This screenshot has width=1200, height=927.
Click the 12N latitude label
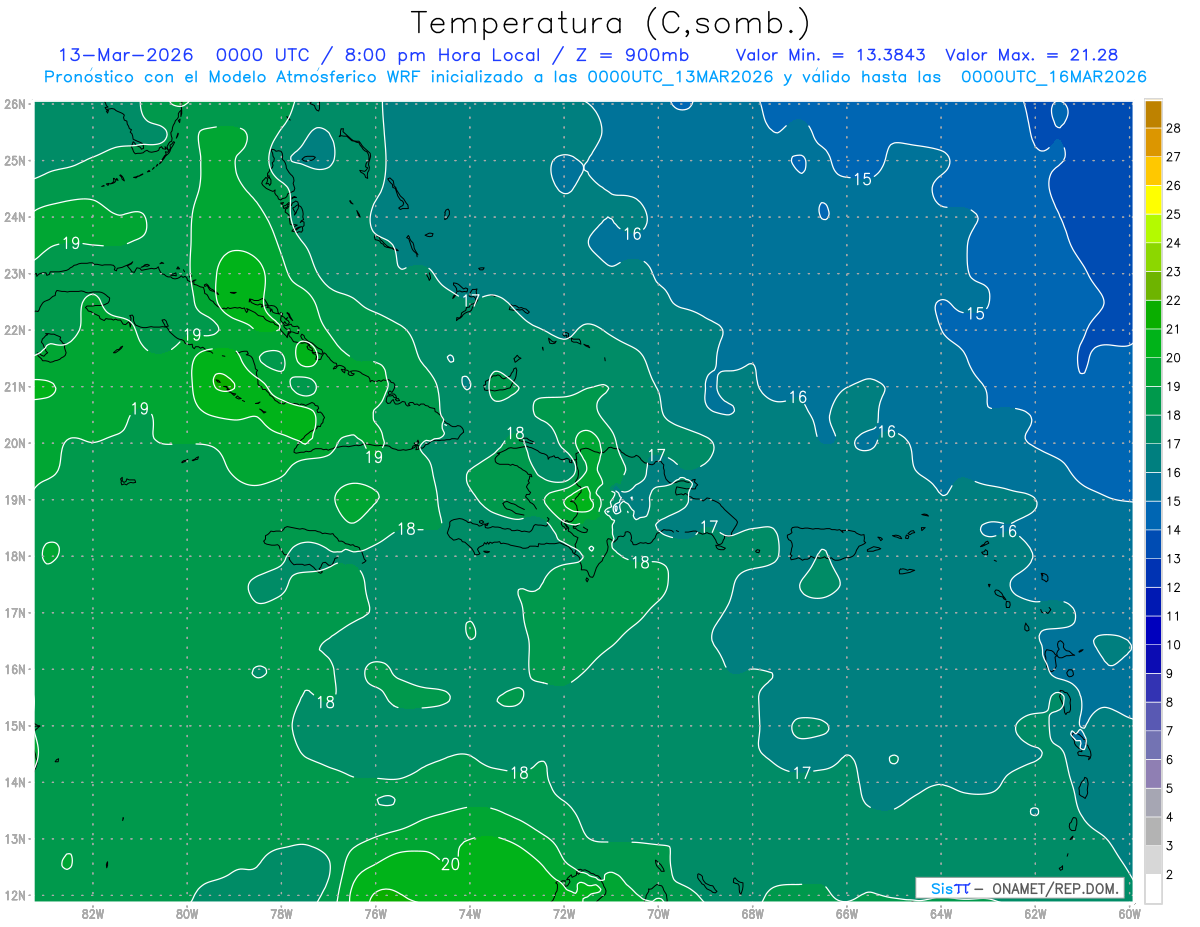click(x=14, y=895)
